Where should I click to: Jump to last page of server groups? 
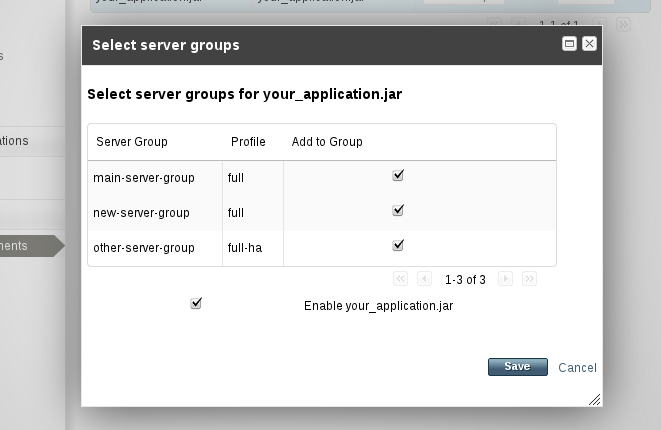click(x=529, y=279)
